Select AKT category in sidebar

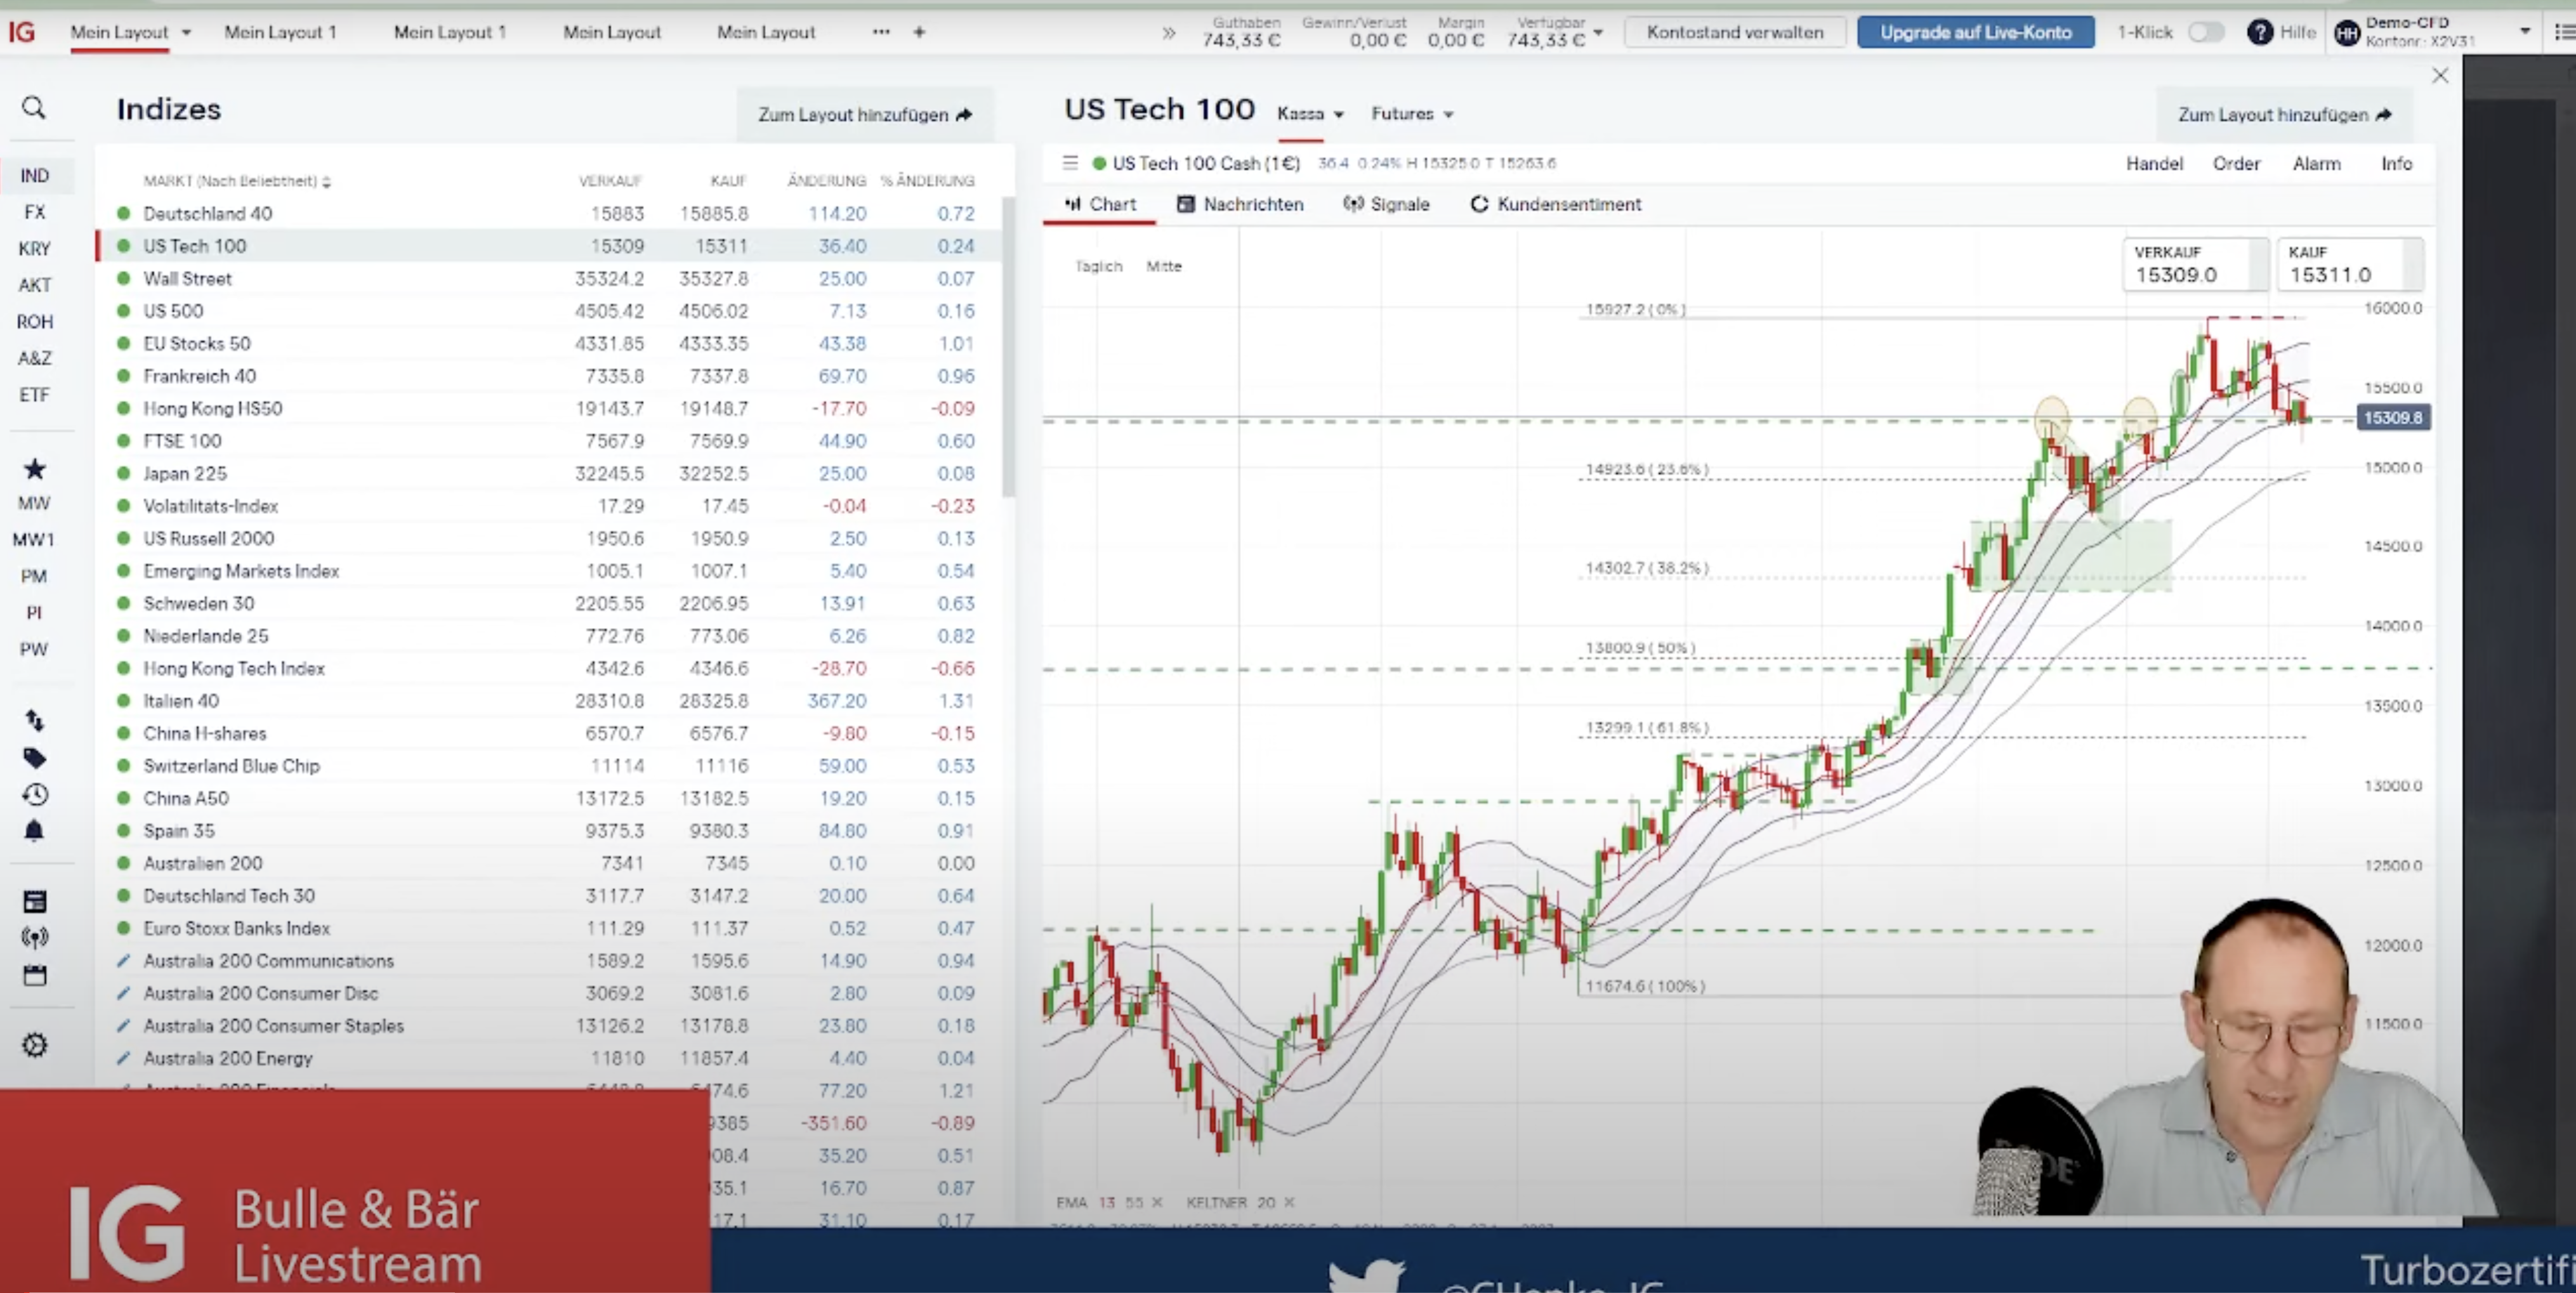click(35, 285)
